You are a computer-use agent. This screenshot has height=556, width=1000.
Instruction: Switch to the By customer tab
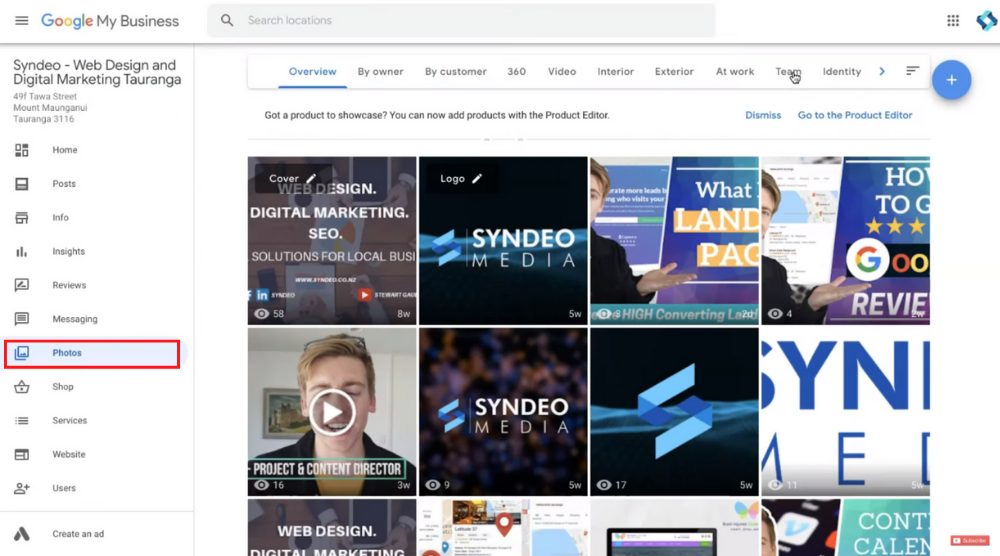click(x=455, y=71)
